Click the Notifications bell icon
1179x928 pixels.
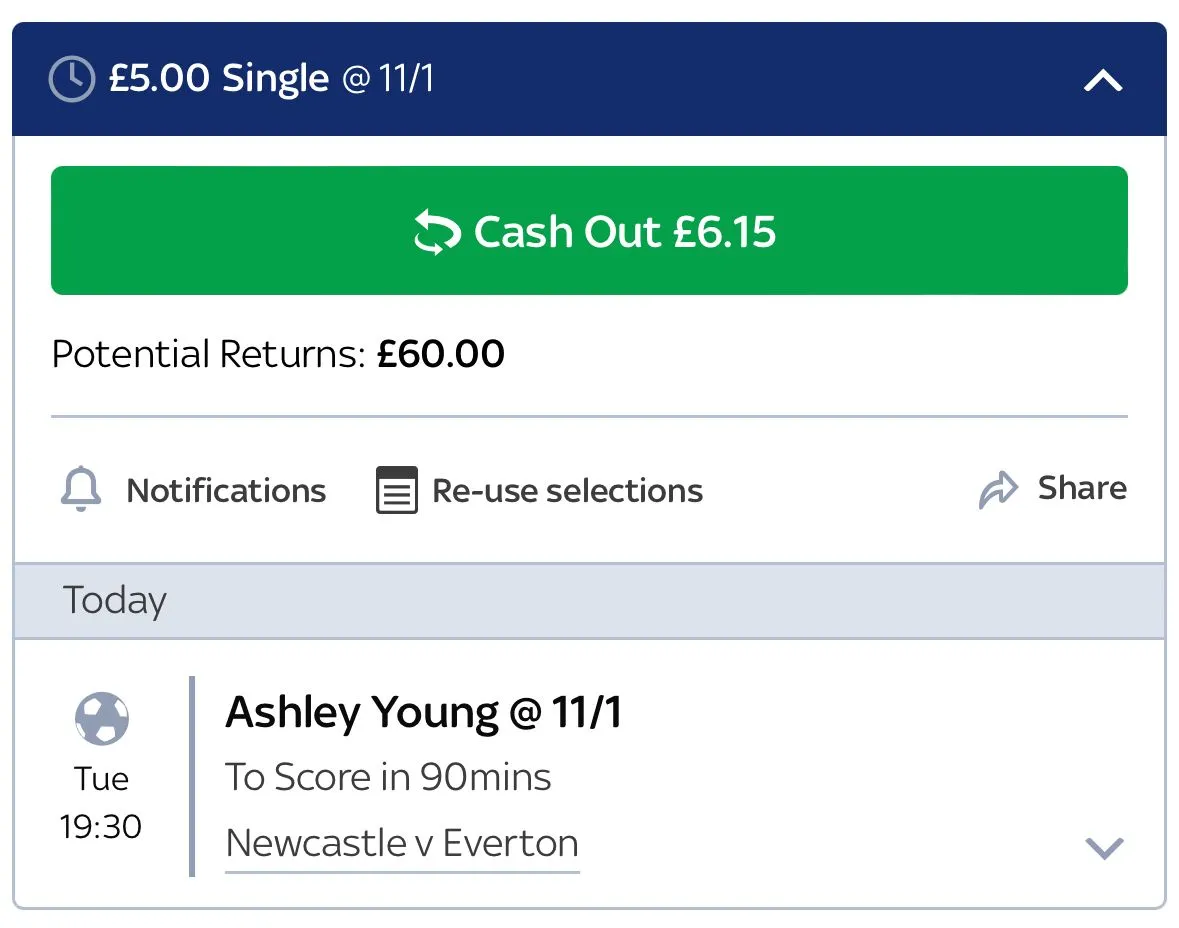(x=81, y=490)
